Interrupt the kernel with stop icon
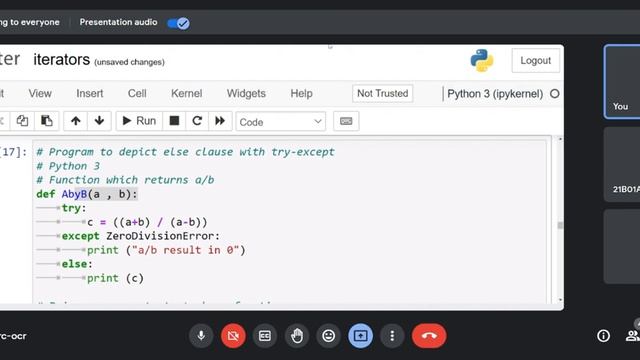This screenshot has height=360, width=640. 174,121
